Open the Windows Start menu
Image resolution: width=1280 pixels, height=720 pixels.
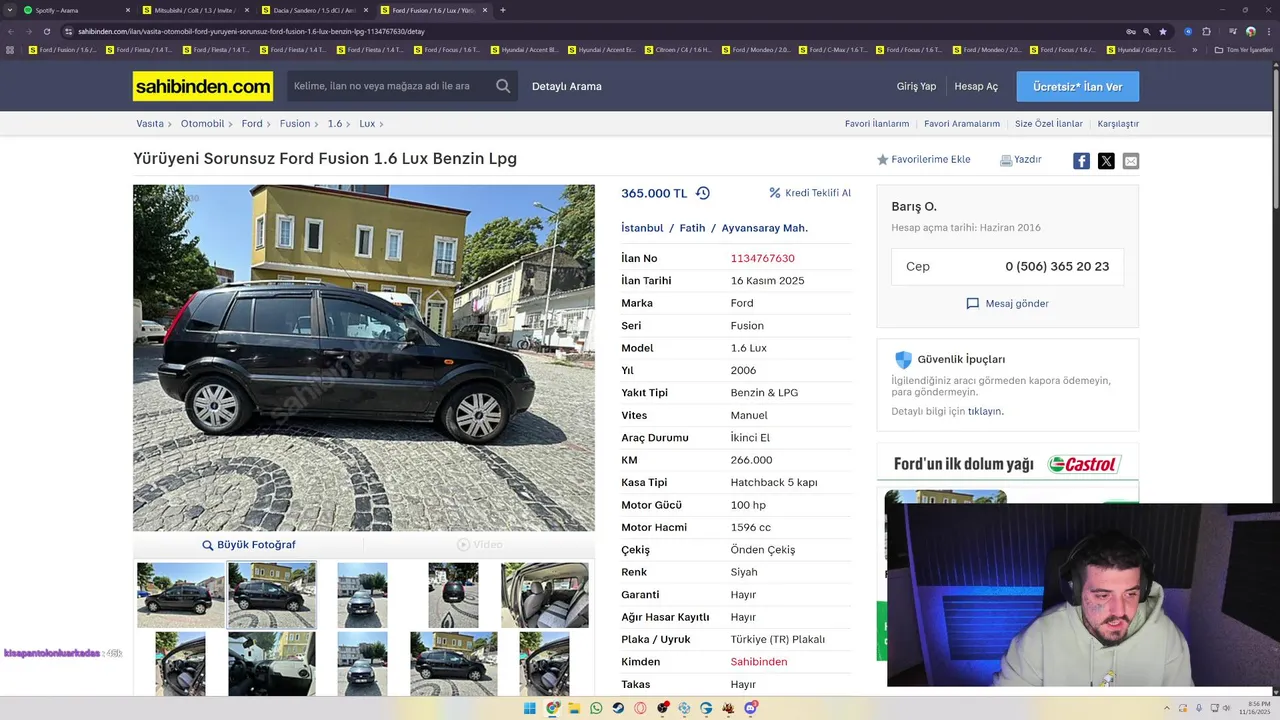point(530,708)
